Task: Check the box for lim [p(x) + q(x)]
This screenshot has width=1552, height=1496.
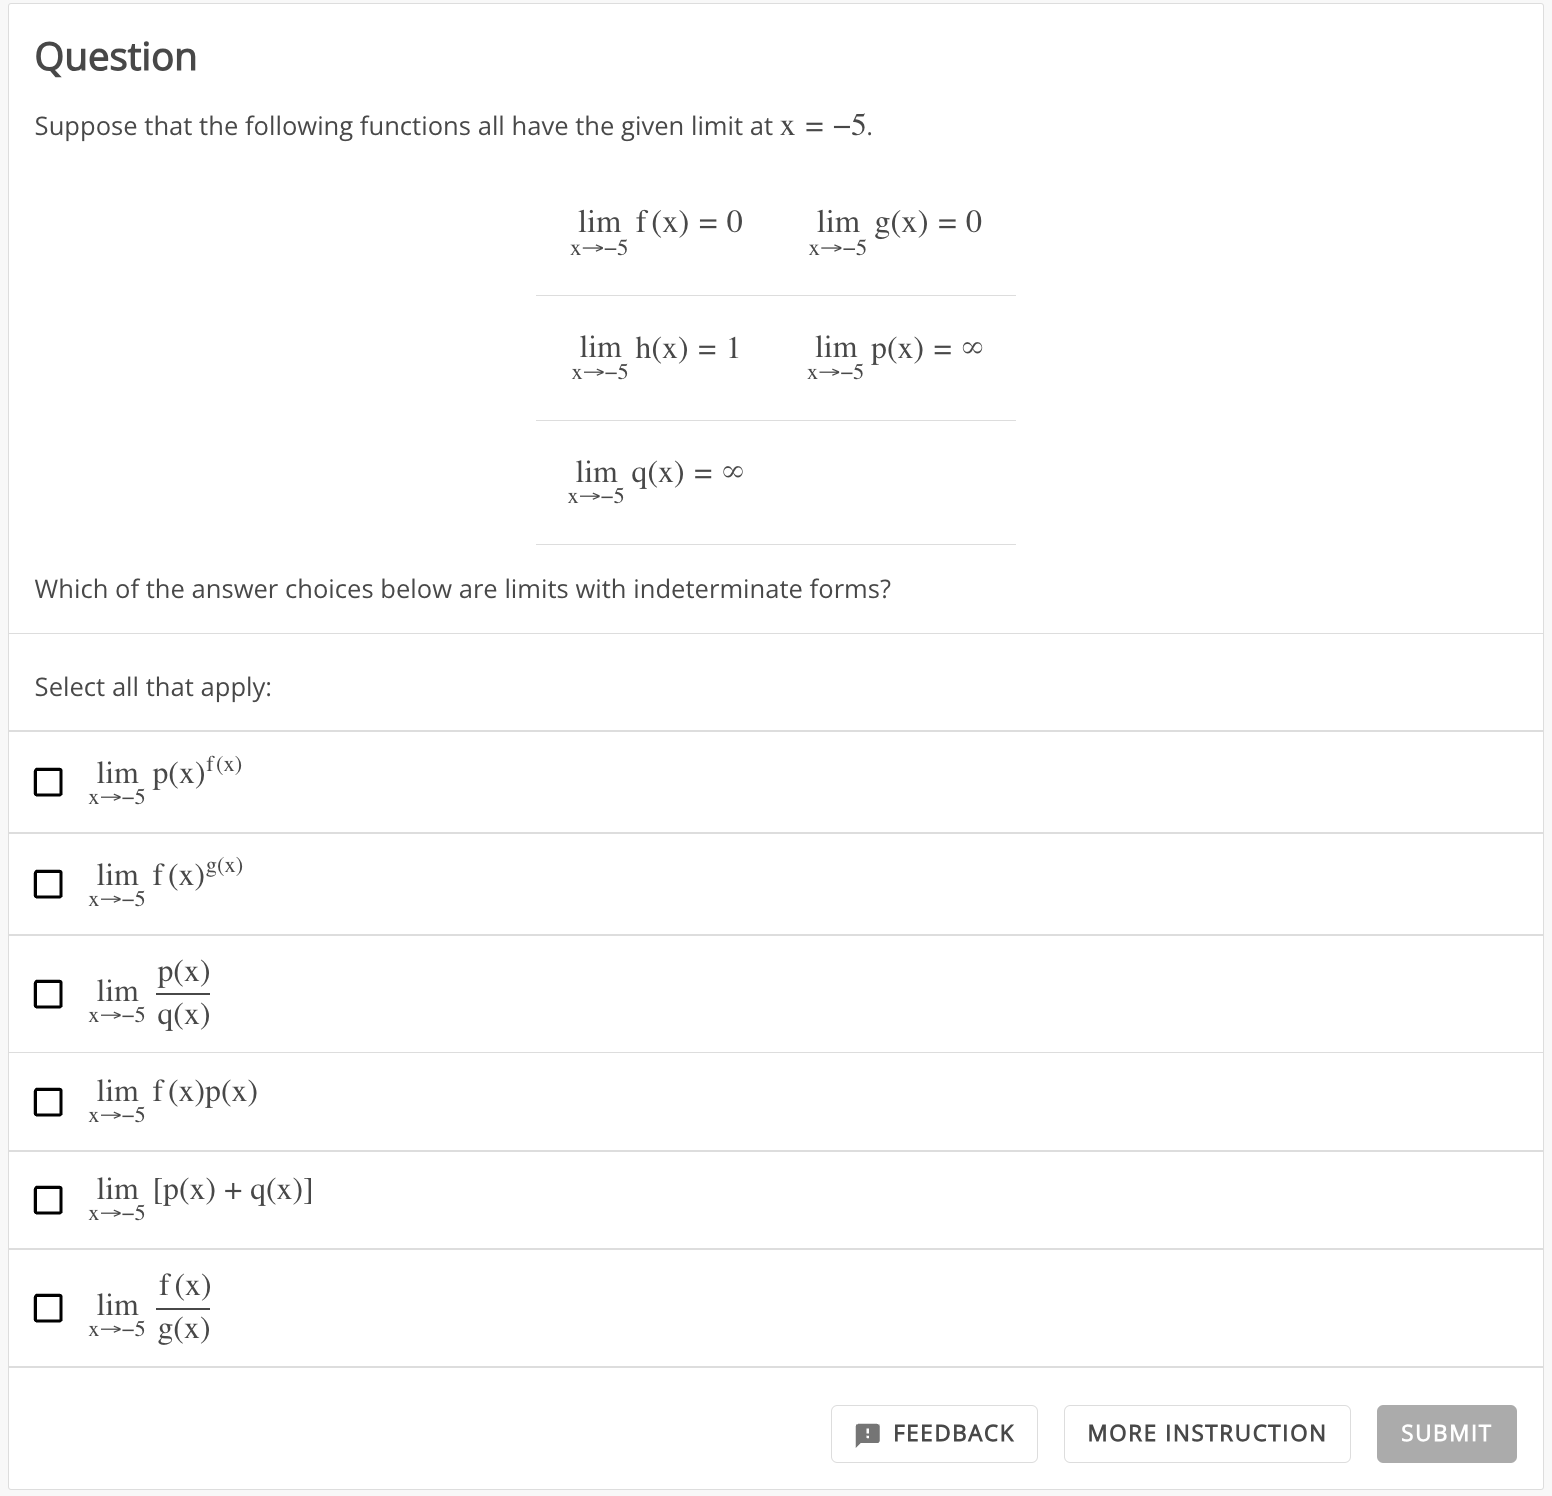Action: click(x=48, y=1200)
